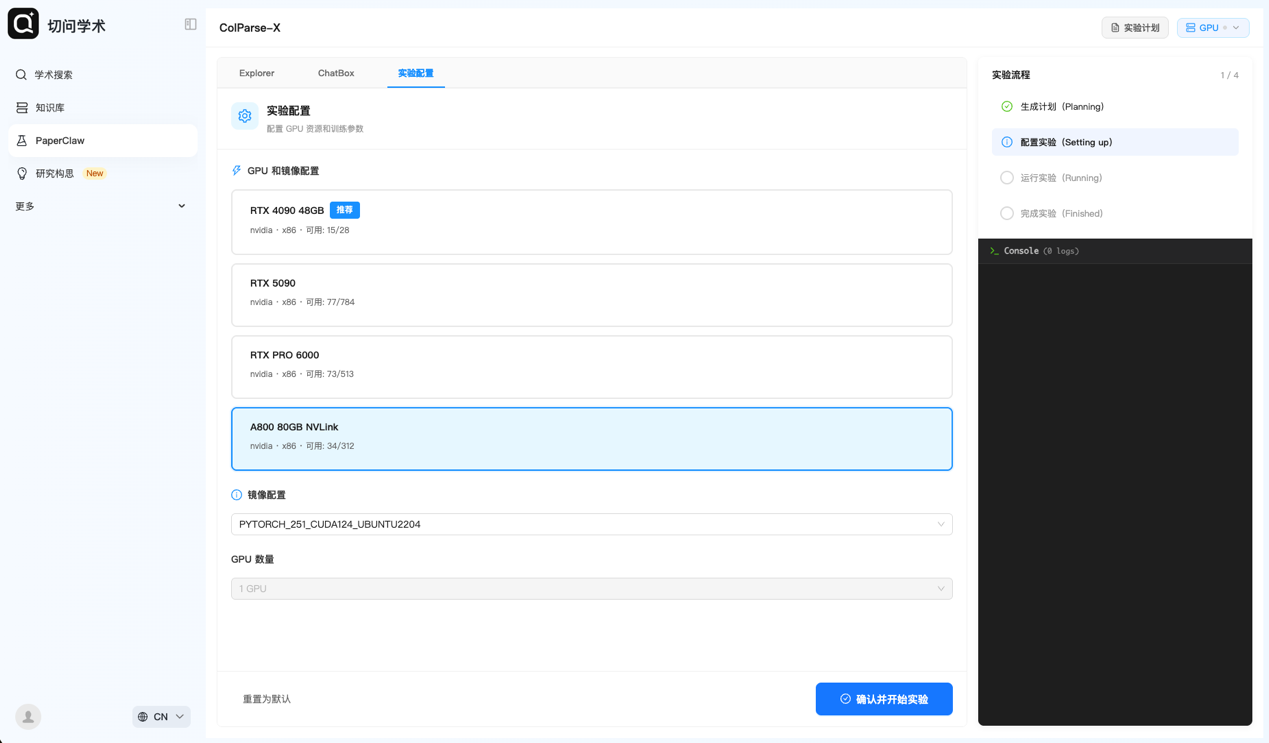This screenshot has height=743, width=1269.
Task: Select the RTX 4090 48GB option
Action: (x=591, y=221)
